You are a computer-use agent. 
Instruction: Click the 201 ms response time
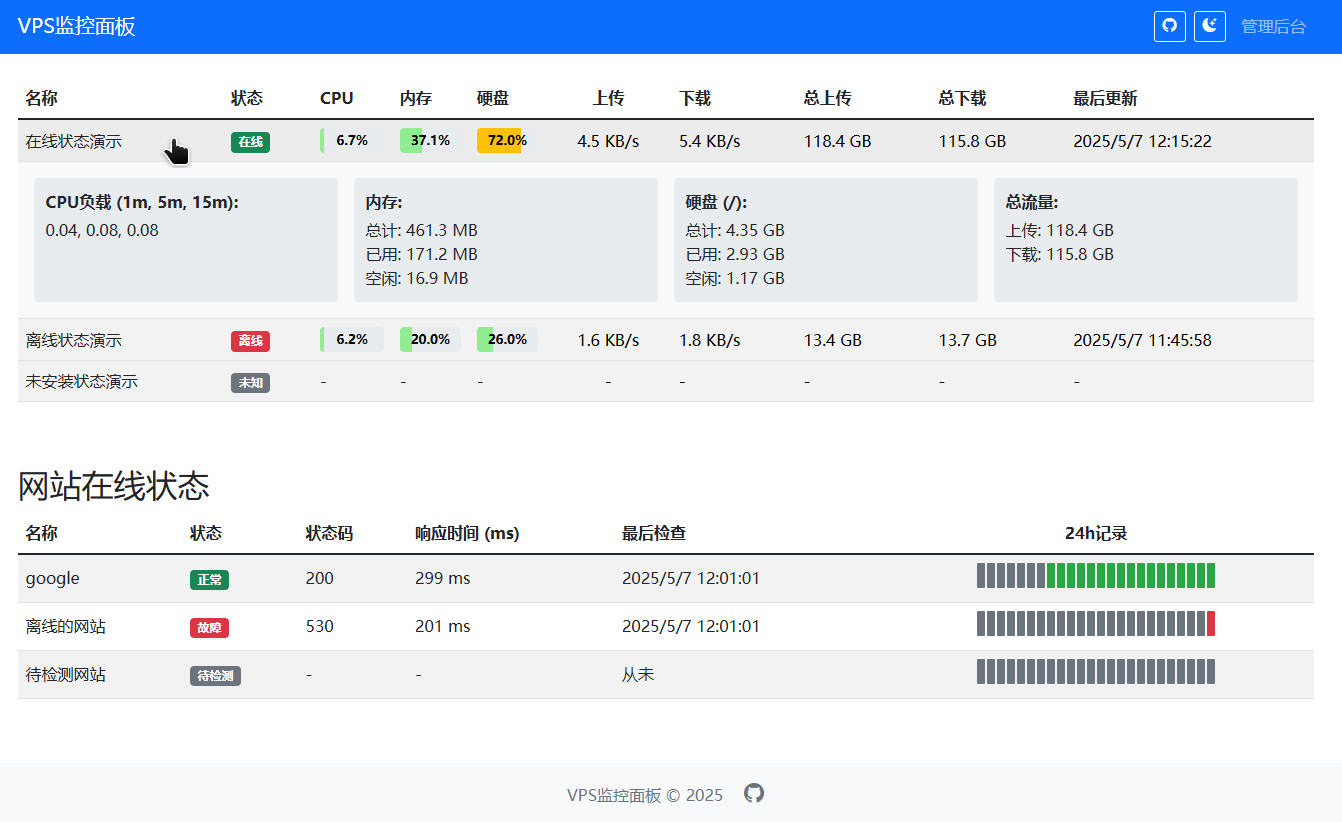442,626
